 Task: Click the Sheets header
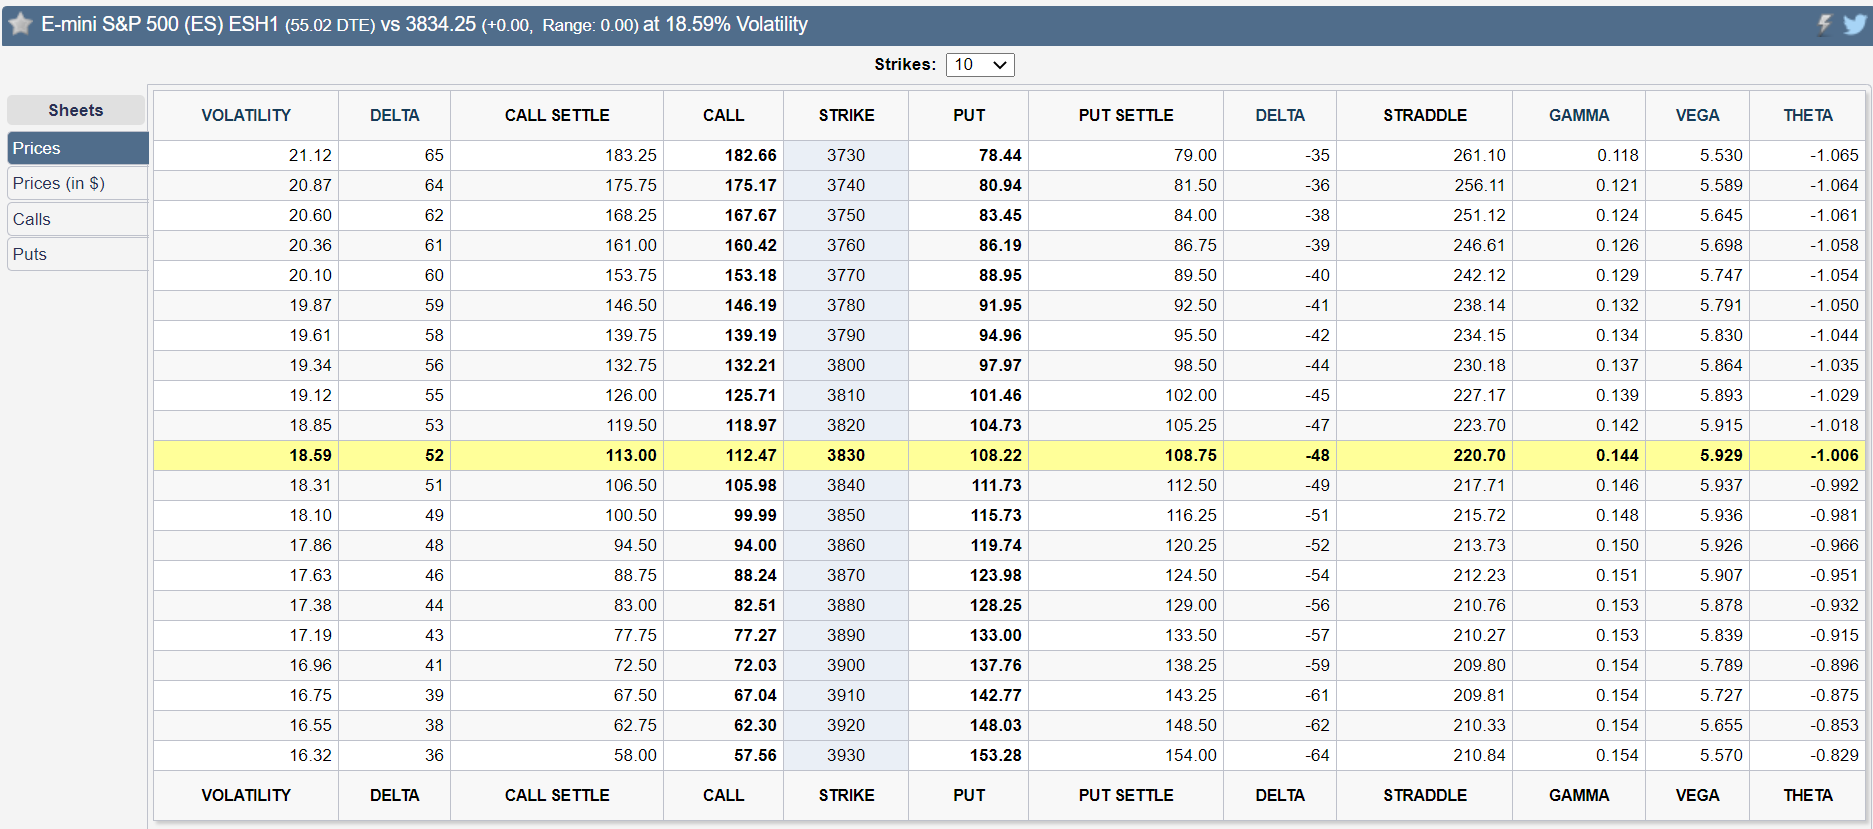pyautogui.click(x=76, y=110)
